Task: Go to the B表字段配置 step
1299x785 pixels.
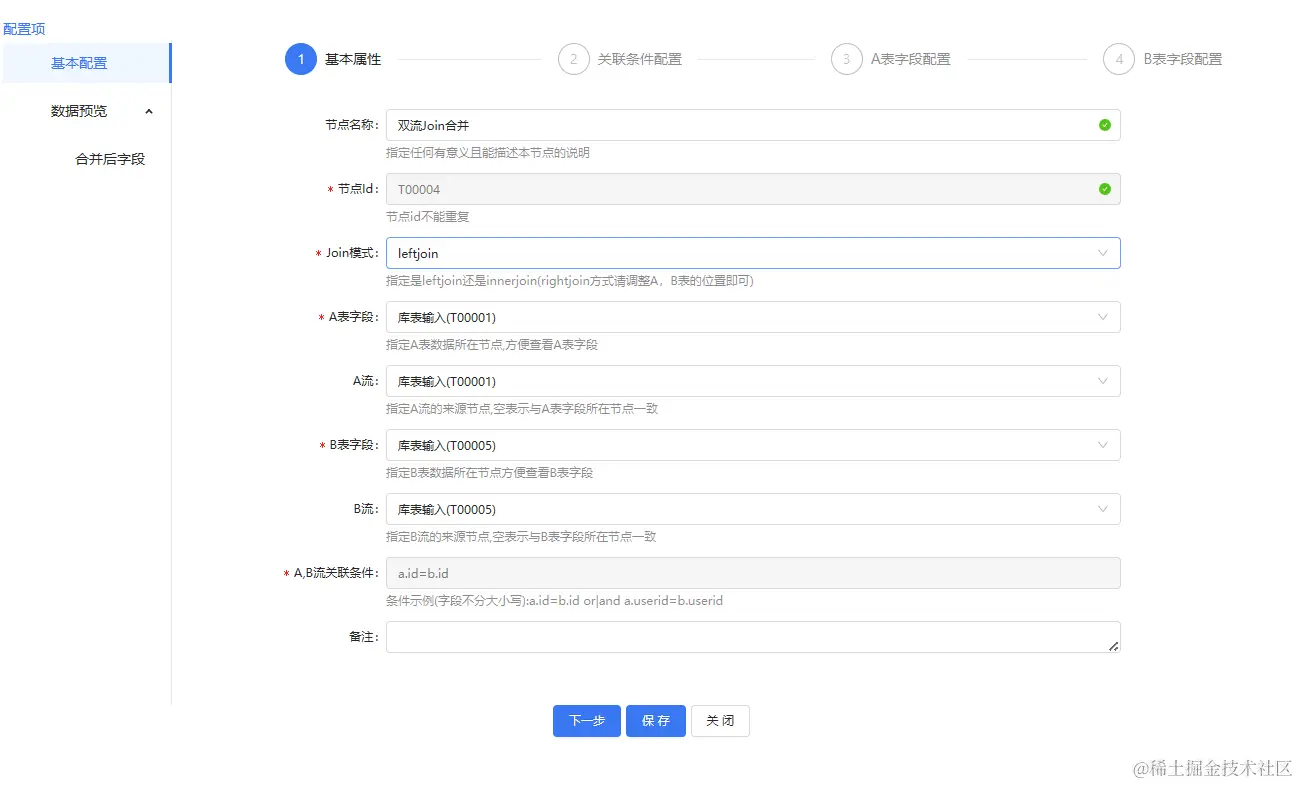Action: click(x=1183, y=59)
